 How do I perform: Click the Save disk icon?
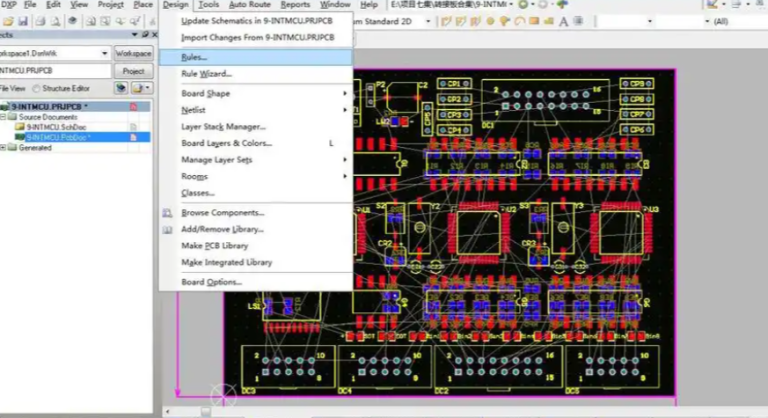point(23,21)
